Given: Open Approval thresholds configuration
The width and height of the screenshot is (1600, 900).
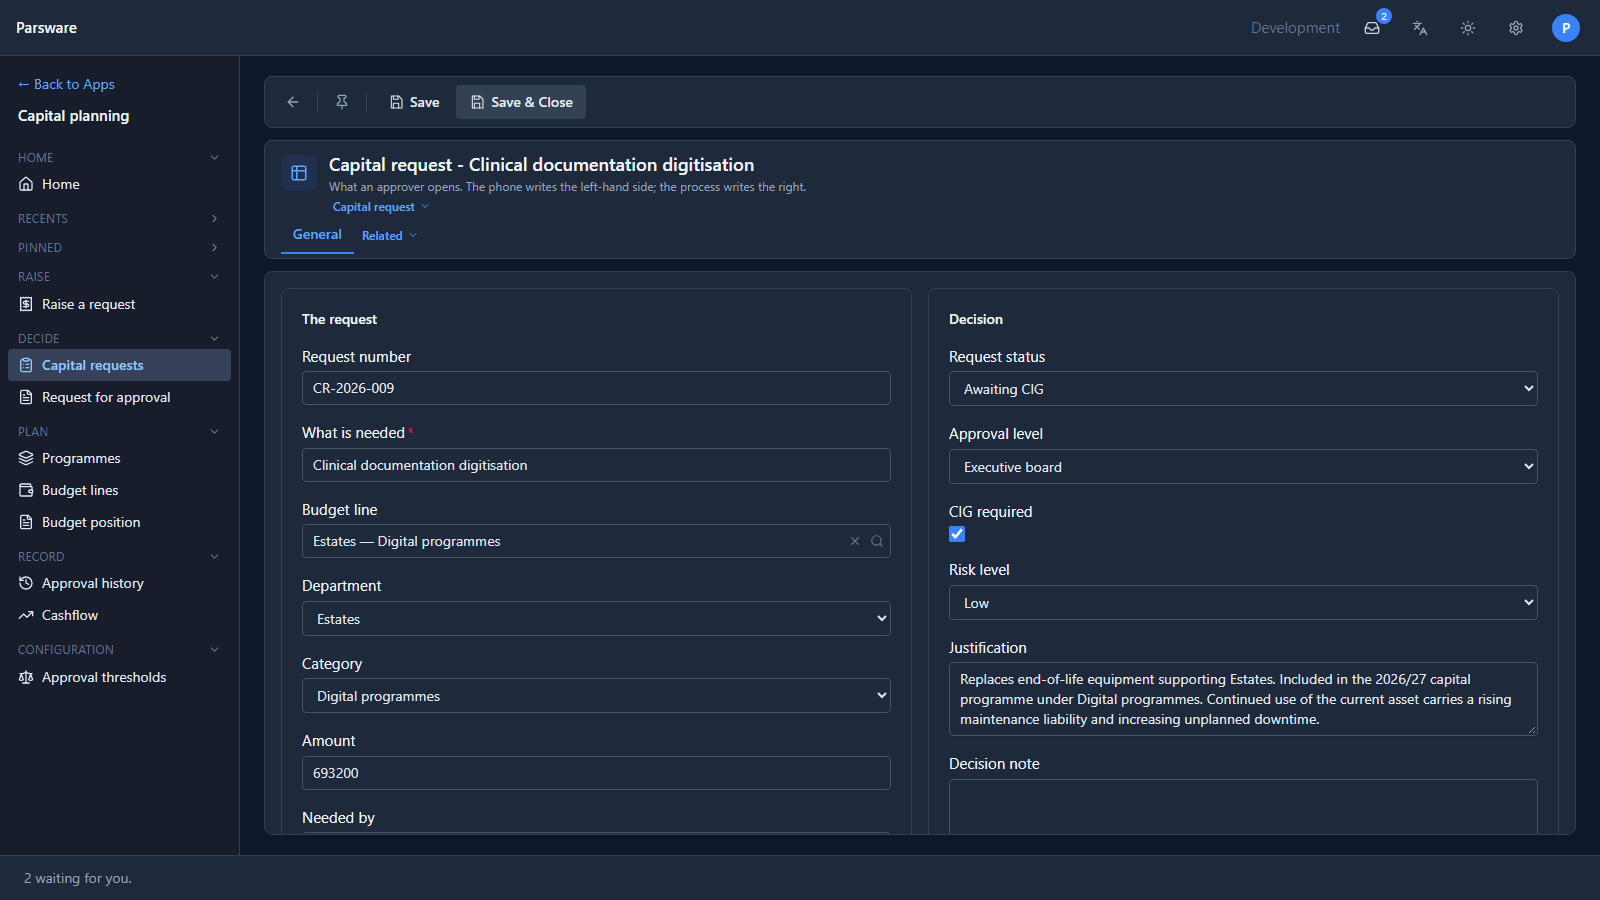Looking at the screenshot, I should click(x=119, y=677).
